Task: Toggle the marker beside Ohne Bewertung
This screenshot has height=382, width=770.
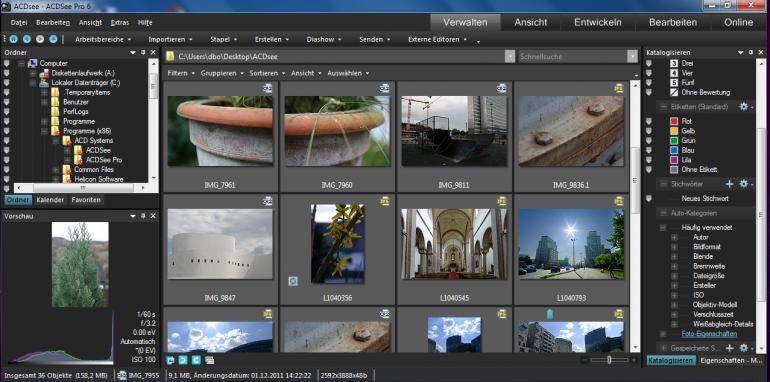Action: tap(649, 92)
